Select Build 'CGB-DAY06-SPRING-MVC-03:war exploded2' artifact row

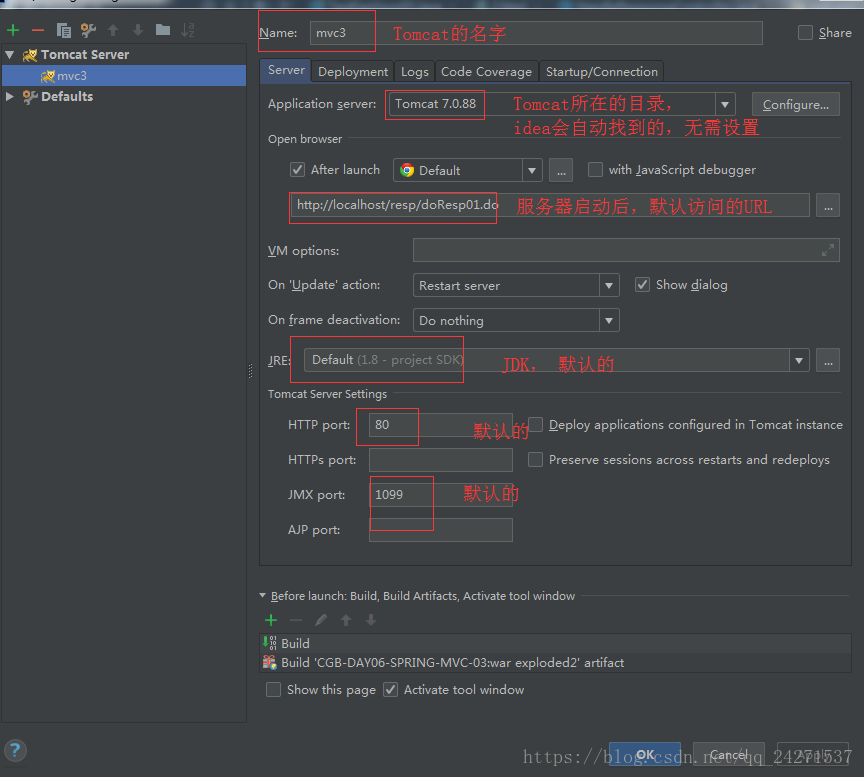(555, 662)
